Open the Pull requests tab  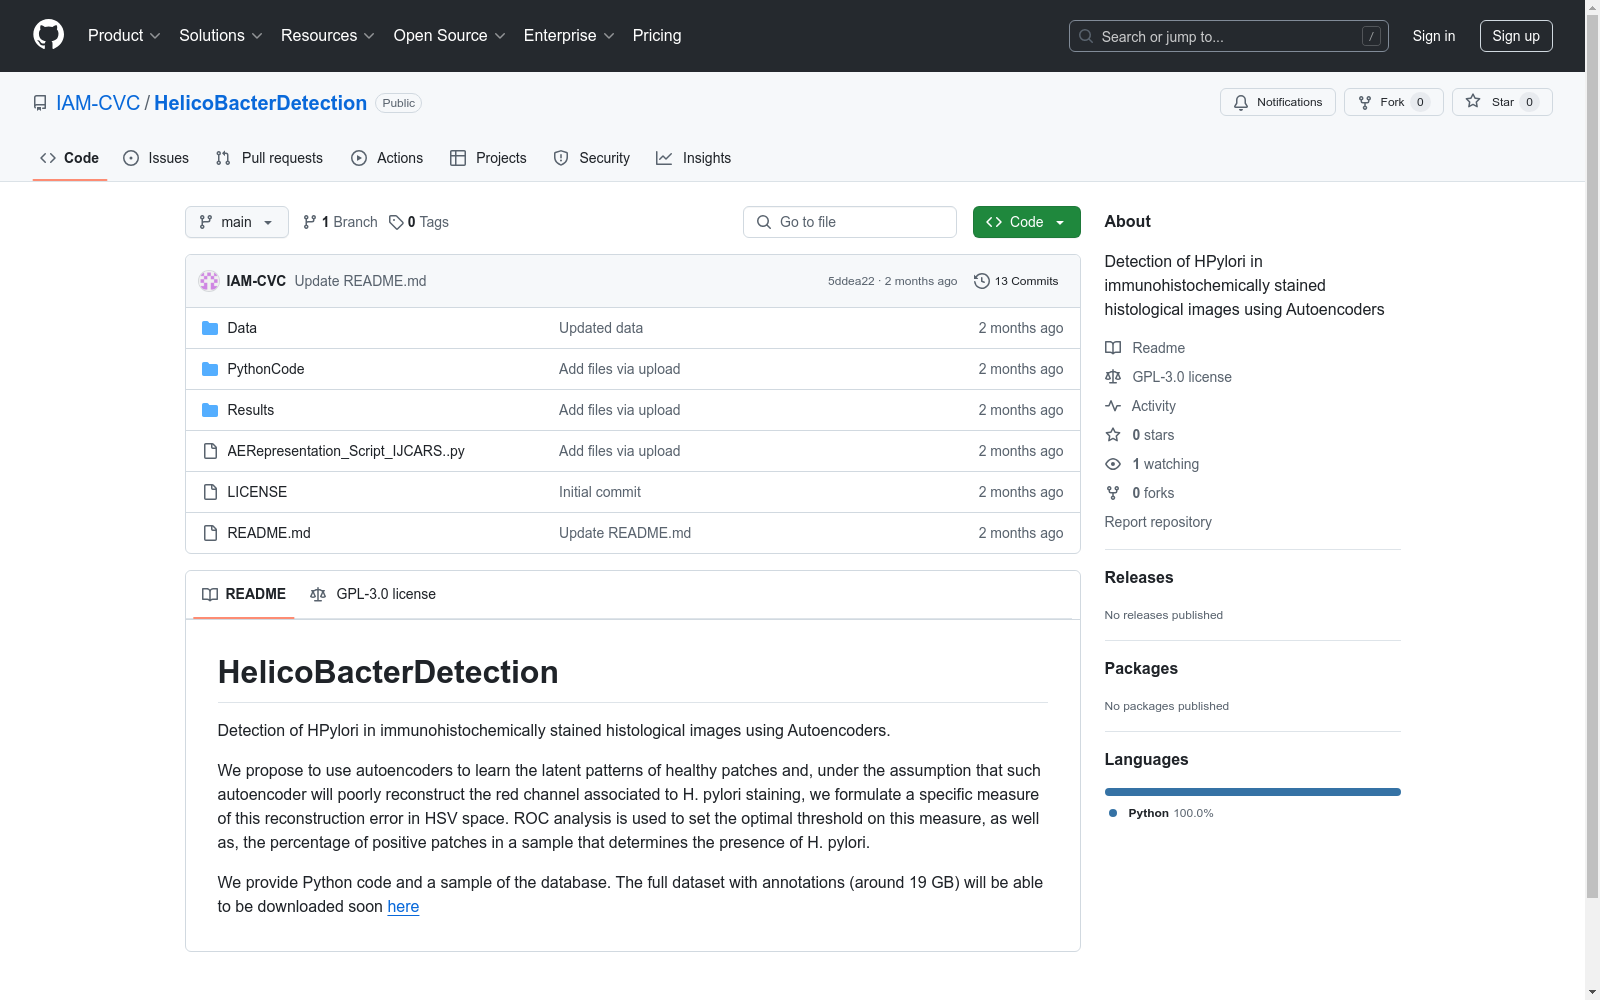click(x=269, y=158)
